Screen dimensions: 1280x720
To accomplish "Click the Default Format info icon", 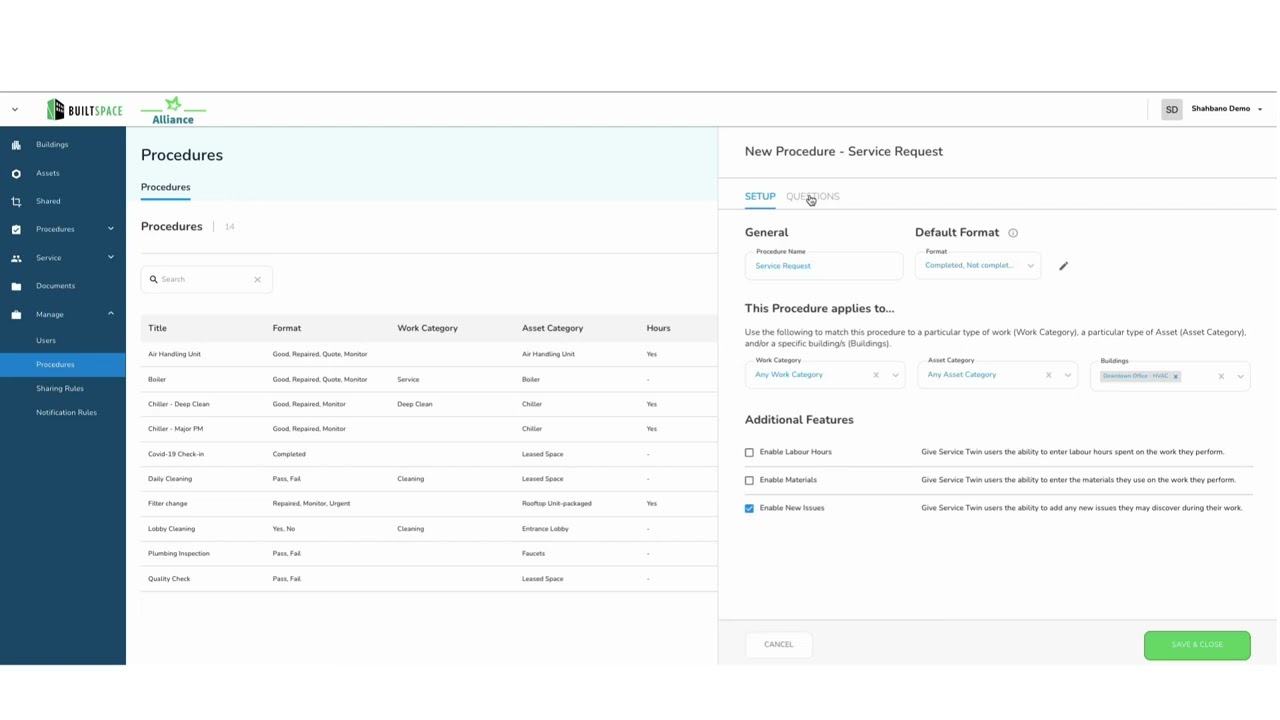I will click(1013, 233).
